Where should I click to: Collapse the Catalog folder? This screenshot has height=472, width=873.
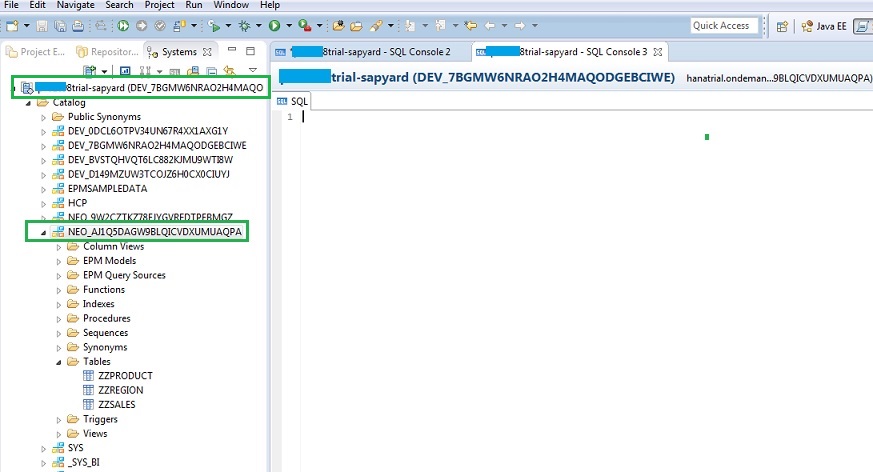28,103
